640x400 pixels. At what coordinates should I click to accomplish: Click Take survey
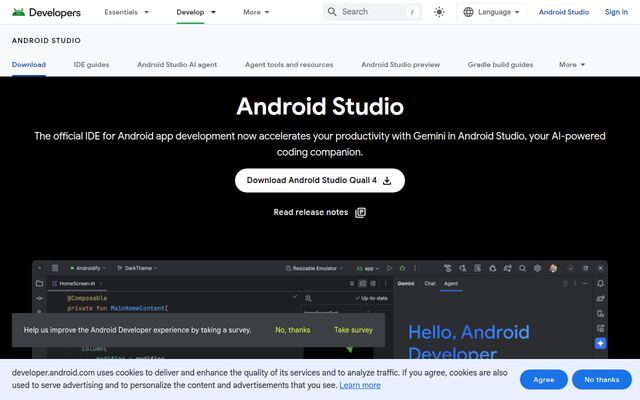pyautogui.click(x=353, y=330)
